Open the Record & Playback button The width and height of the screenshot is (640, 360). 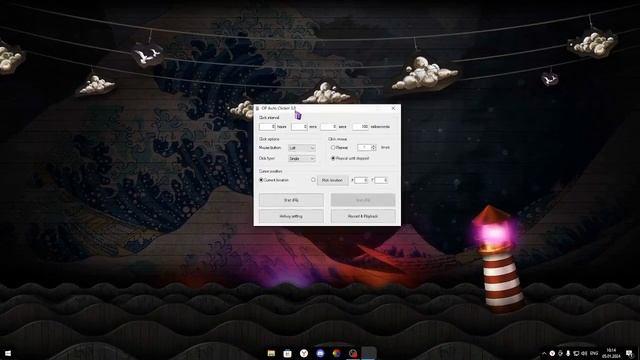tap(363, 216)
